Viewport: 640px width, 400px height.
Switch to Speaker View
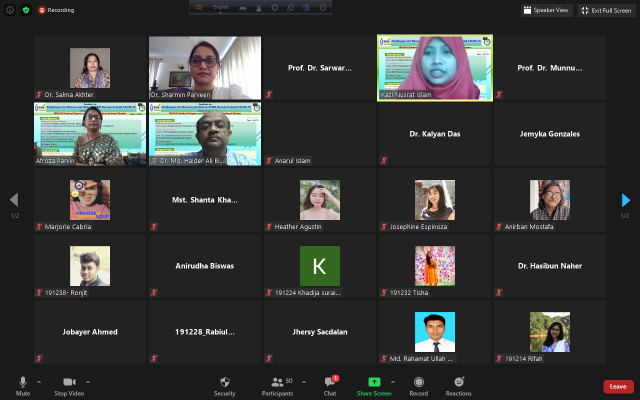click(546, 10)
